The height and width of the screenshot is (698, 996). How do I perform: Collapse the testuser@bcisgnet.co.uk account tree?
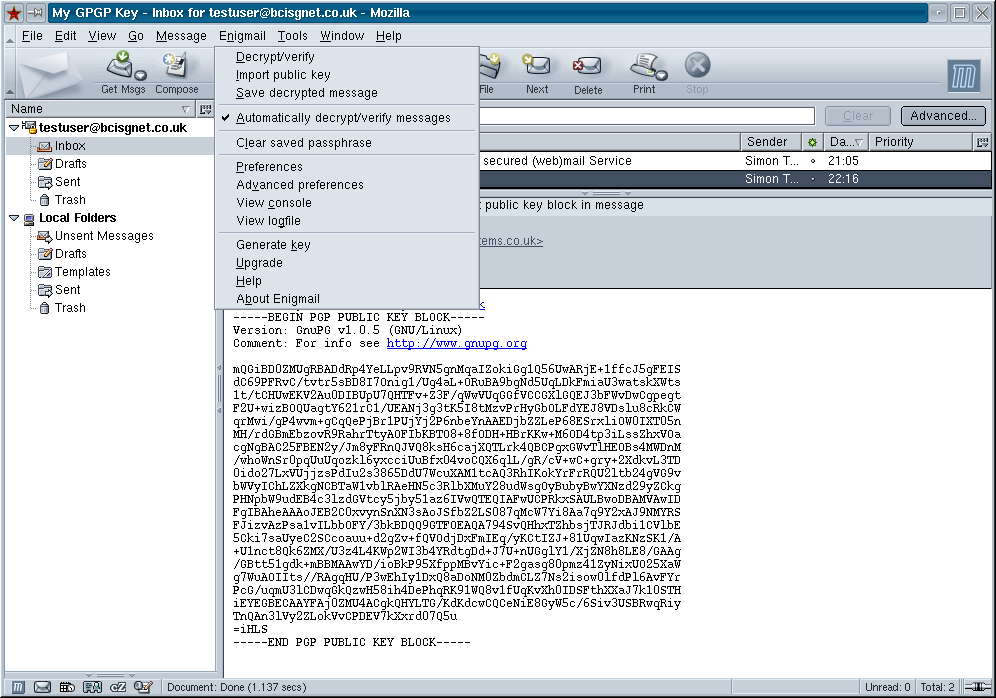pos(14,128)
